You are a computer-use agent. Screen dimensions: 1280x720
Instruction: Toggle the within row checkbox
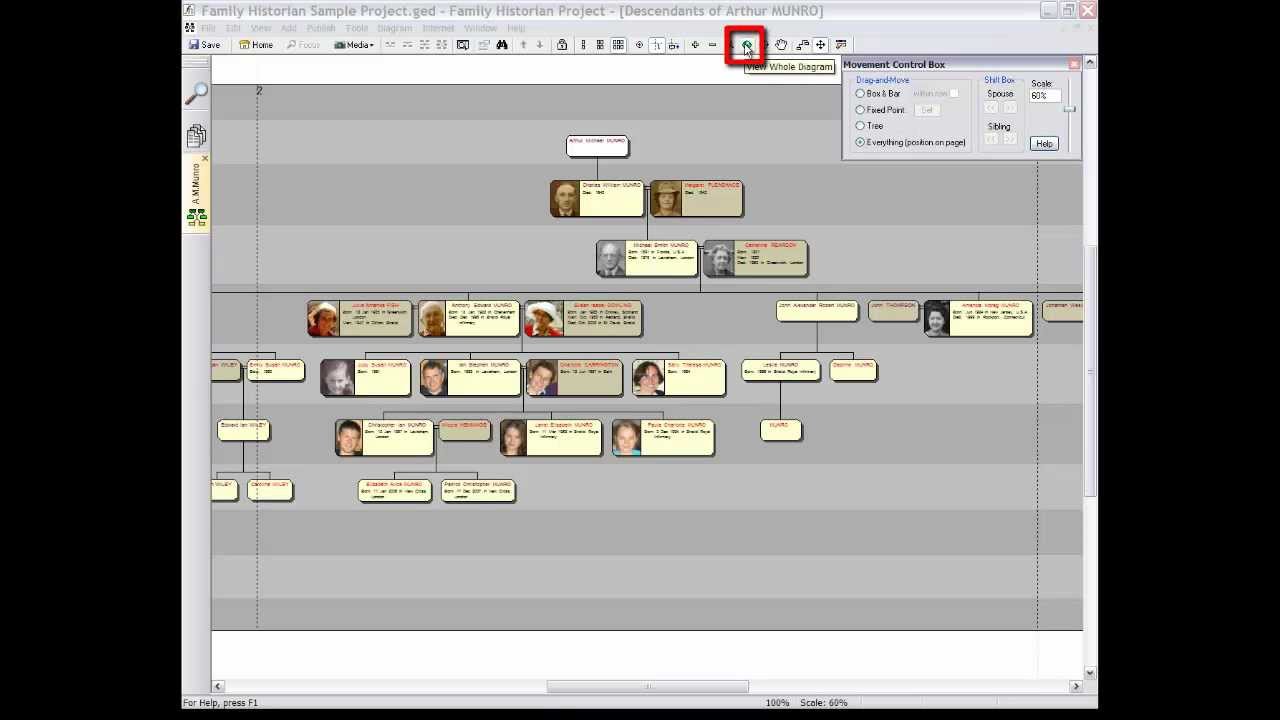click(x=954, y=94)
